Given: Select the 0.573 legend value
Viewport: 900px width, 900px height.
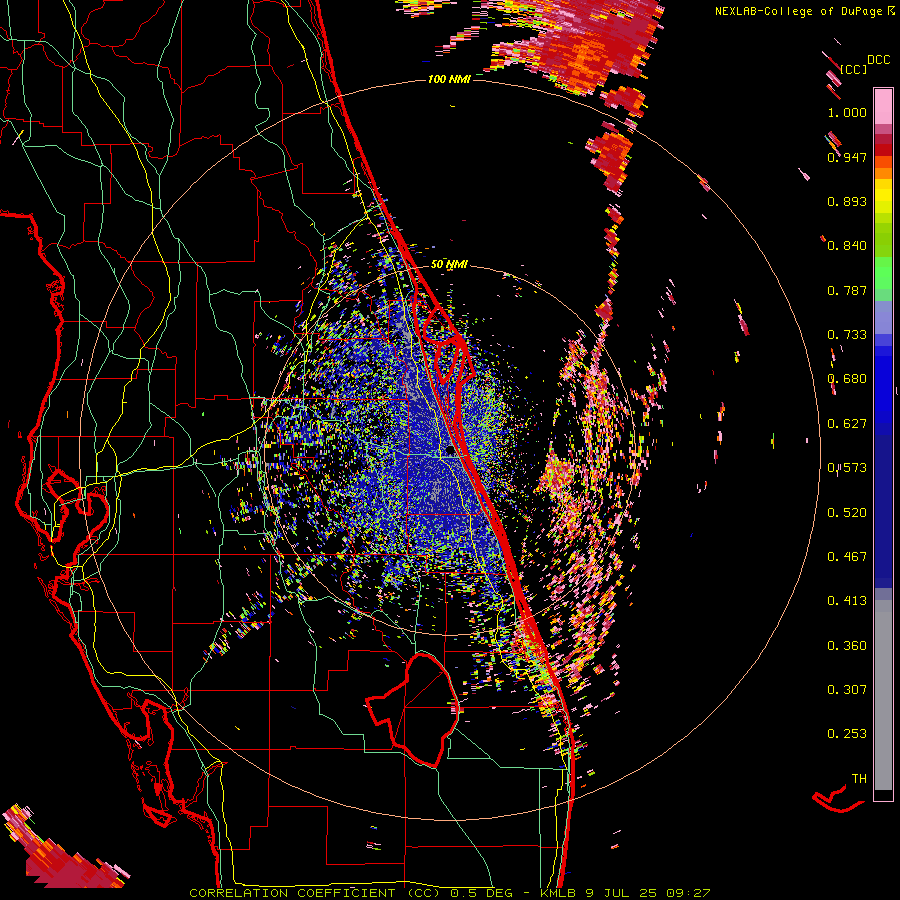Looking at the screenshot, I should pos(847,468).
